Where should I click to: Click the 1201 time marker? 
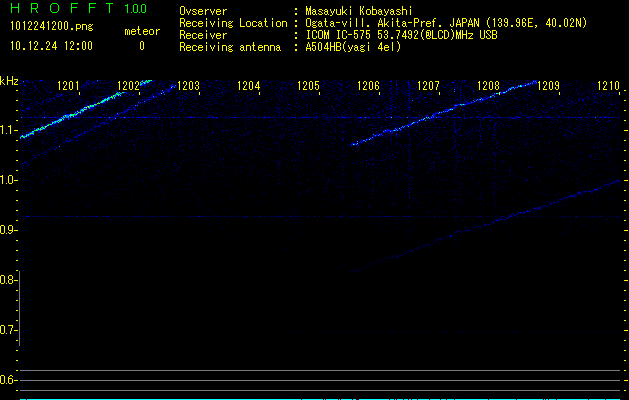tap(68, 85)
